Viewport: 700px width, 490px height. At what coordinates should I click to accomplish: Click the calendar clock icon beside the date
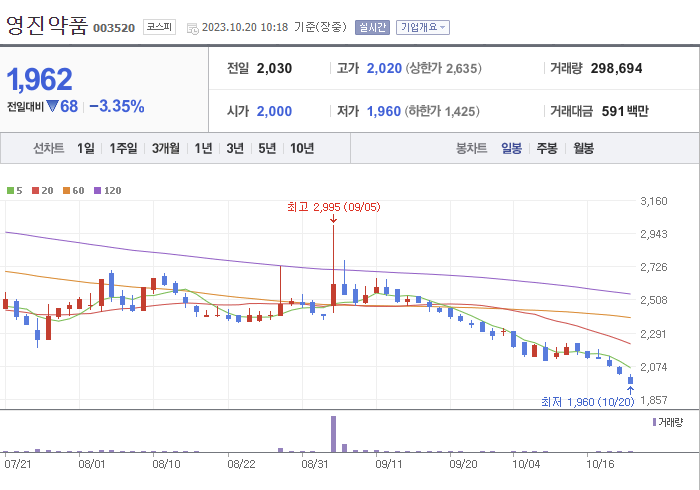tap(192, 29)
